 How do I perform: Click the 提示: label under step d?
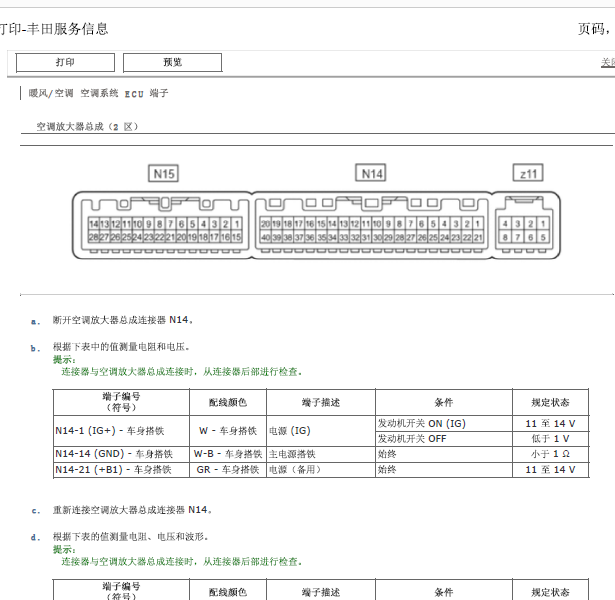pyautogui.click(x=64, y=549)
